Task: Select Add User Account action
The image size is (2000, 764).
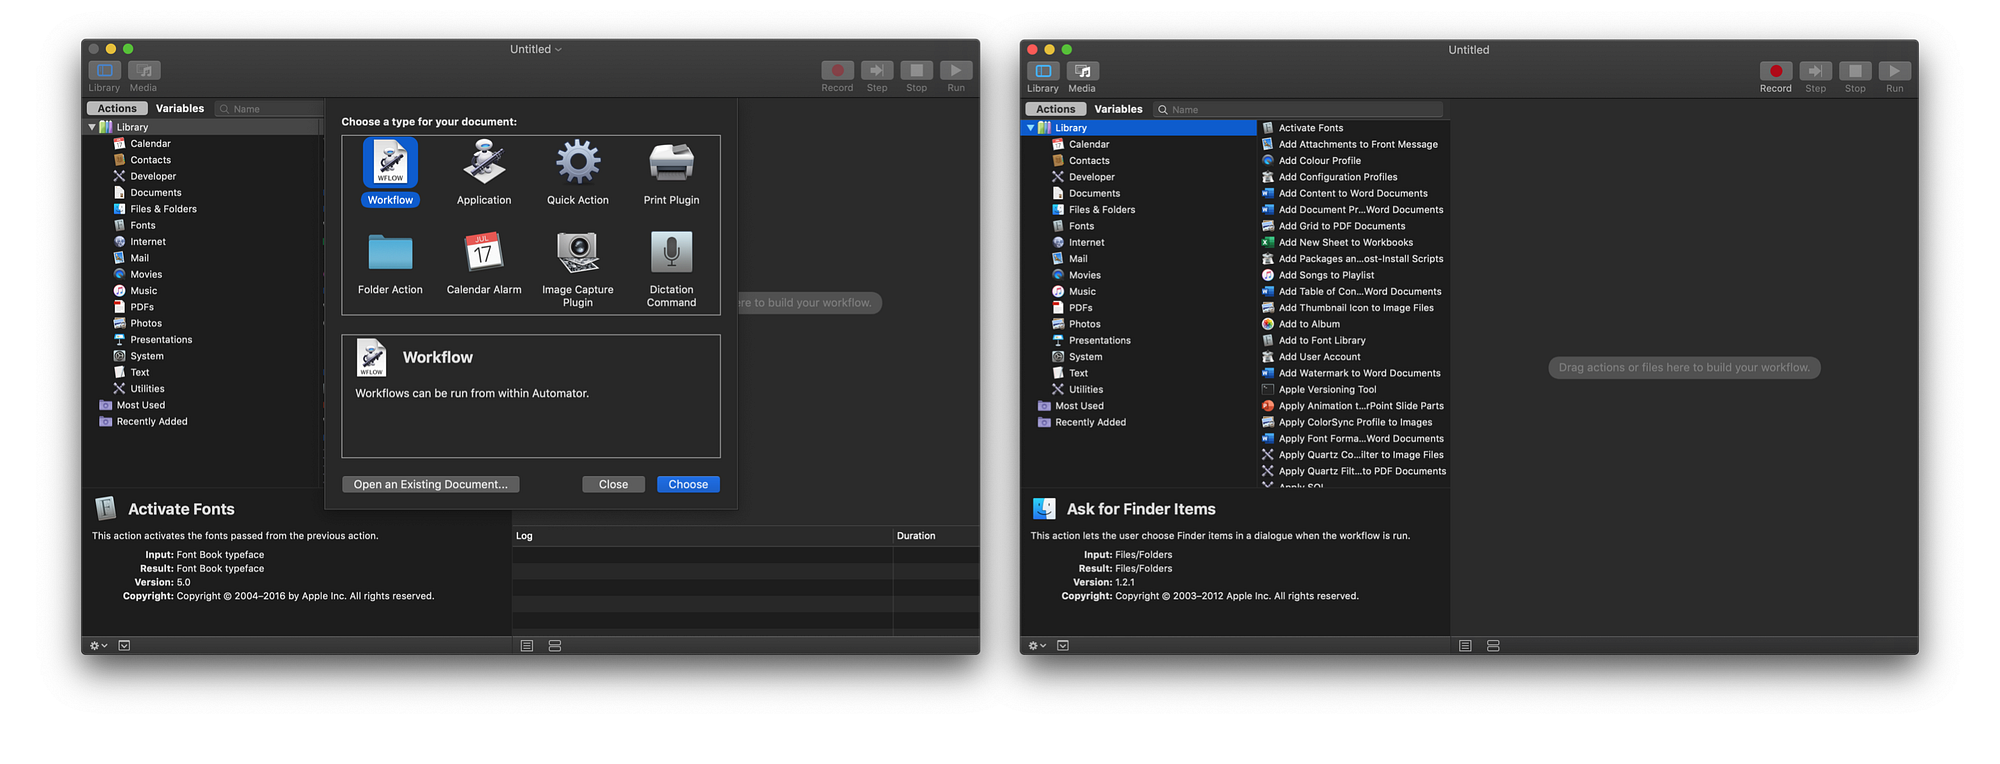Action: click(x=1319, y=357)
